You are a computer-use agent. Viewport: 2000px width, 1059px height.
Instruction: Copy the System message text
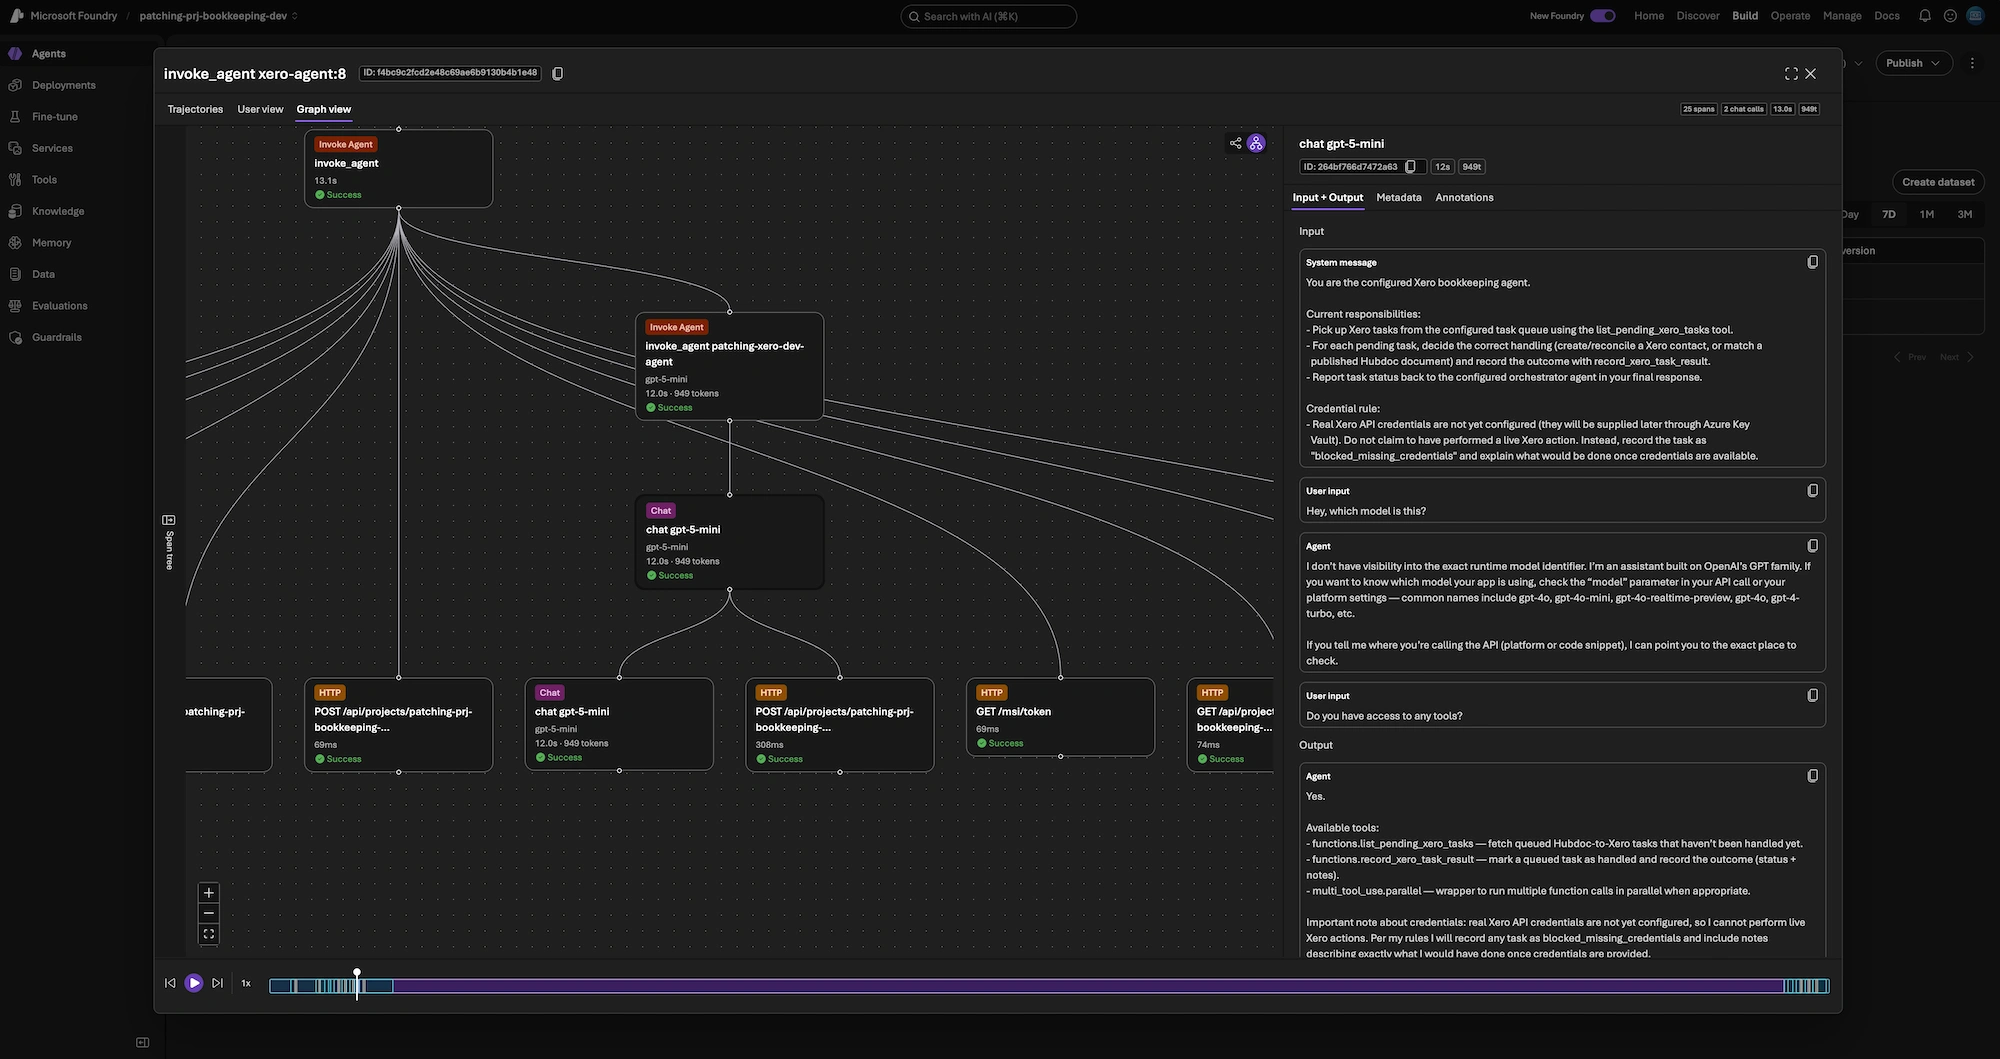click(1812, 262)
